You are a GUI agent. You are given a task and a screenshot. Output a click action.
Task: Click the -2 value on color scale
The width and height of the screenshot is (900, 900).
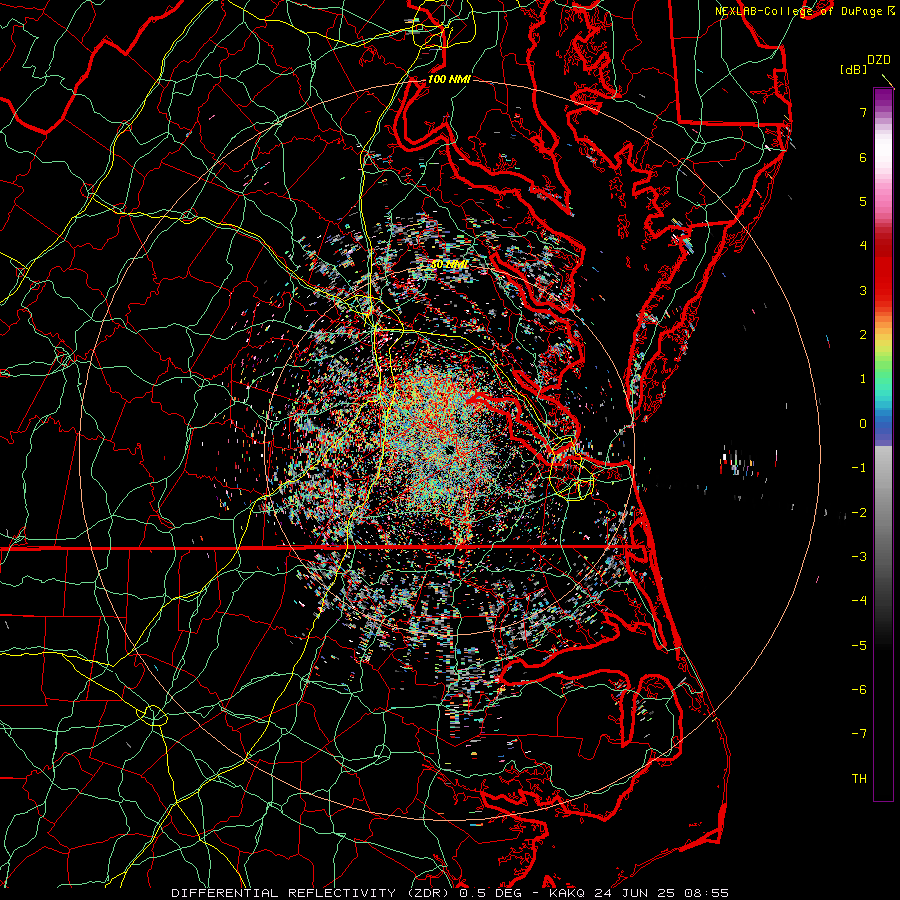[x=859, y=513]
